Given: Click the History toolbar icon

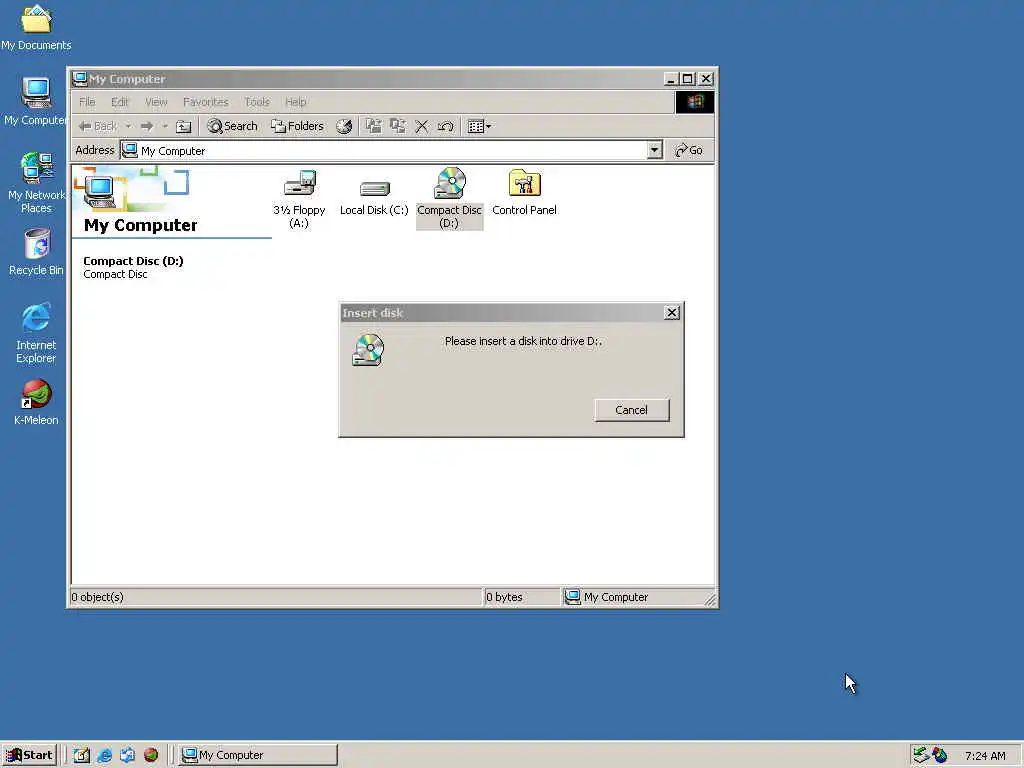Looking at the screenshot, I should tap(344, 126).
